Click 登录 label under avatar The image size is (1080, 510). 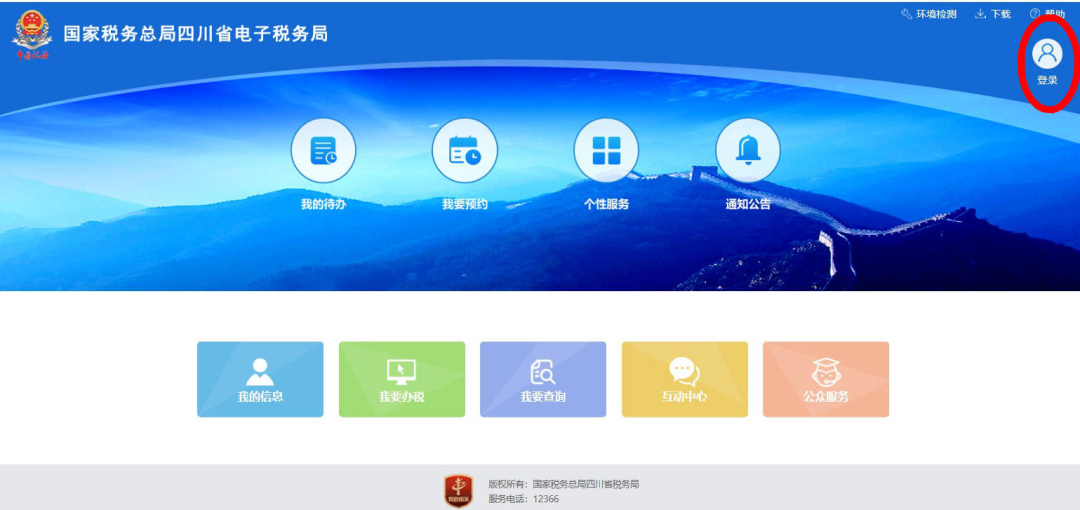(1047, 80)
